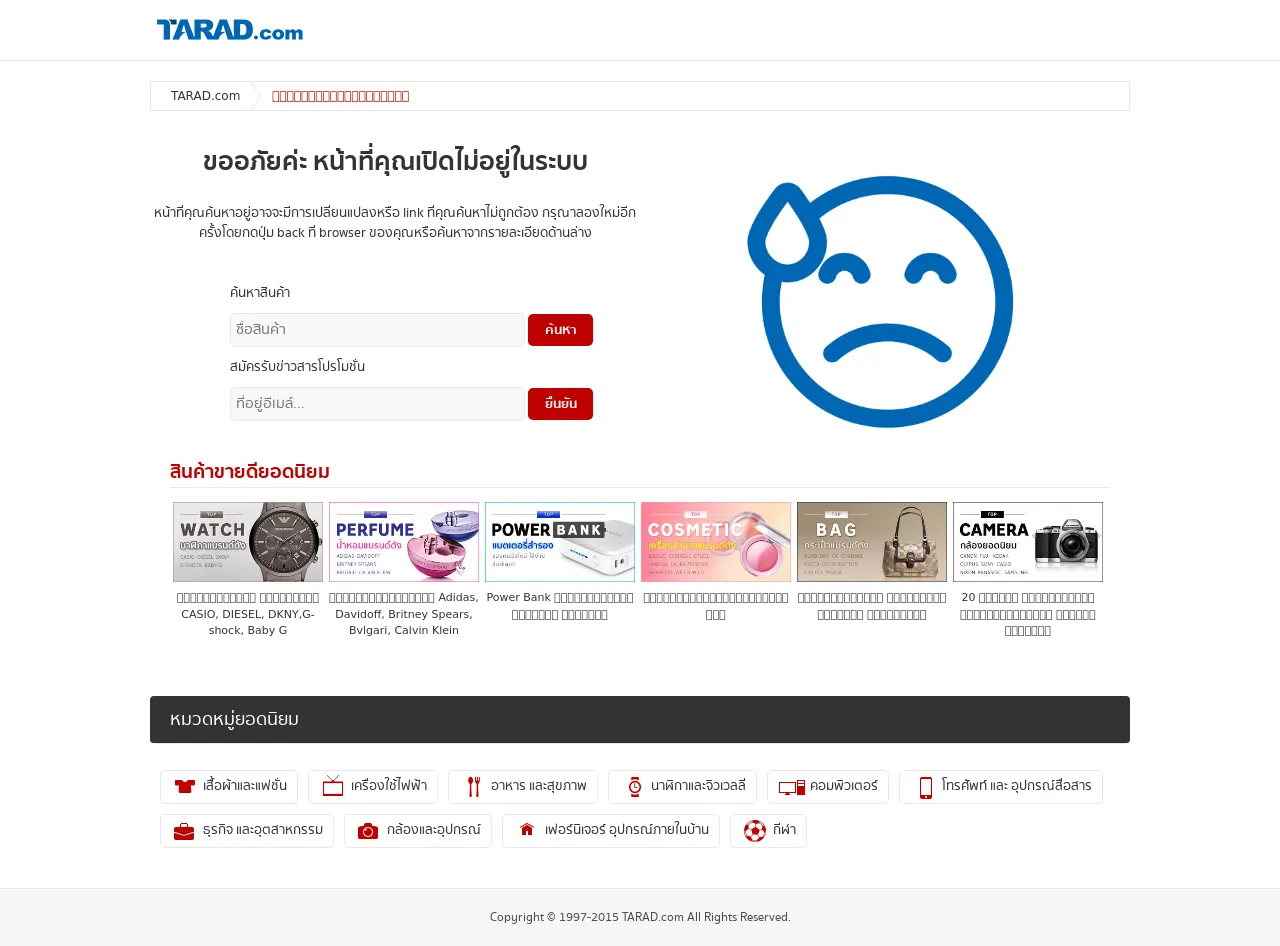Open the furniture house category icon
1280x946 pixels.
click(527, 830)
